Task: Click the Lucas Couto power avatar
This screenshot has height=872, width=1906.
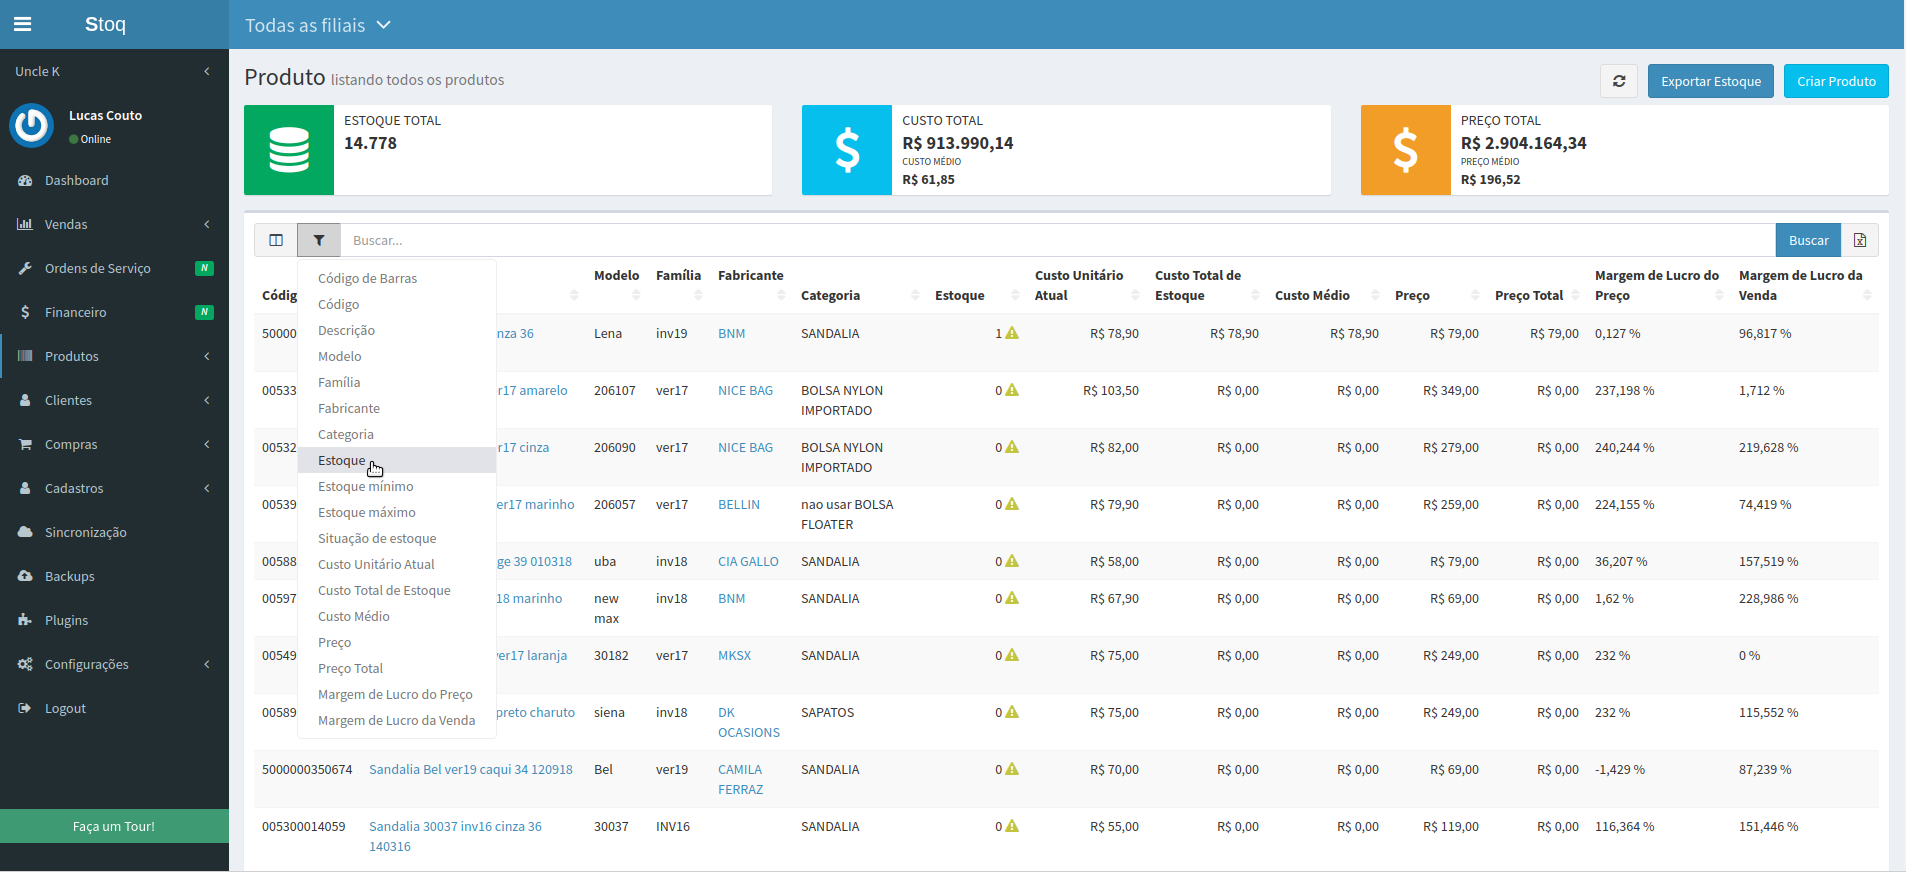Action: [31, 126]
